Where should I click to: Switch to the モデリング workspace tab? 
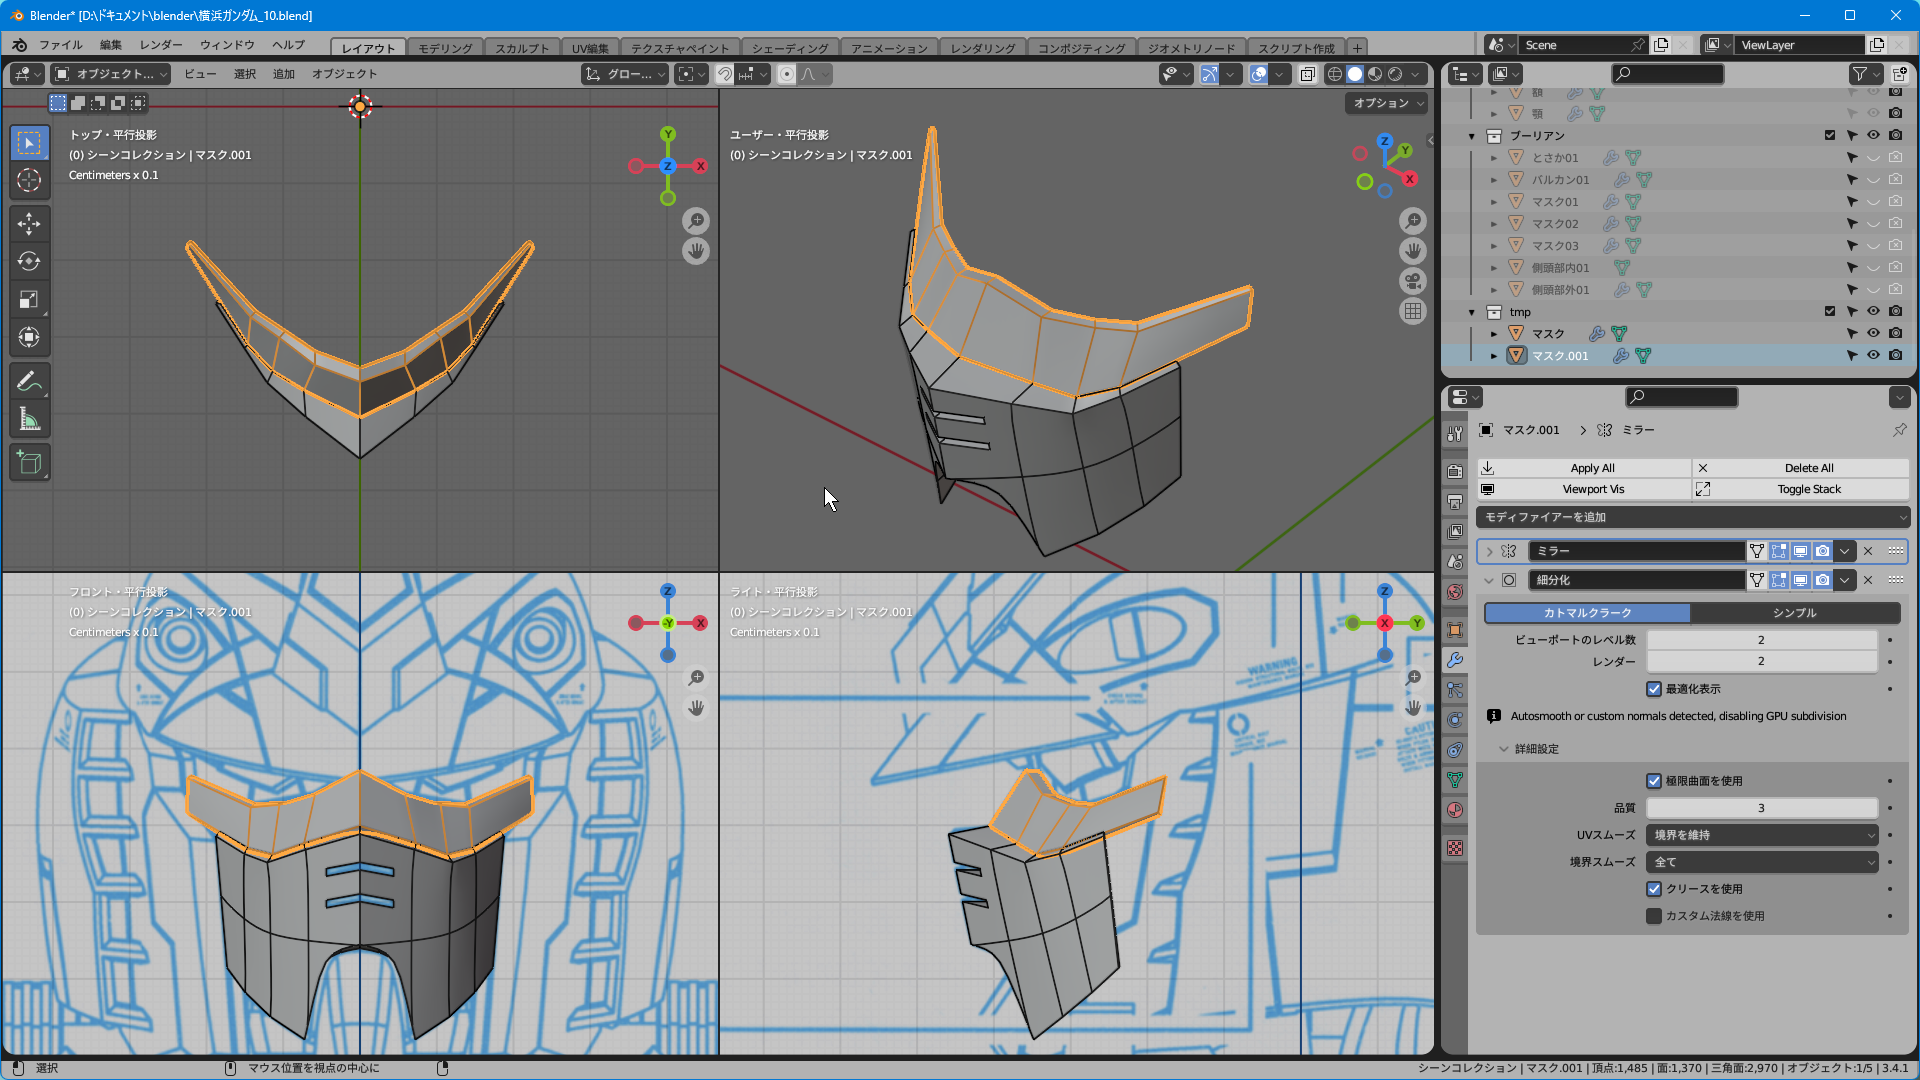point(445,48)
